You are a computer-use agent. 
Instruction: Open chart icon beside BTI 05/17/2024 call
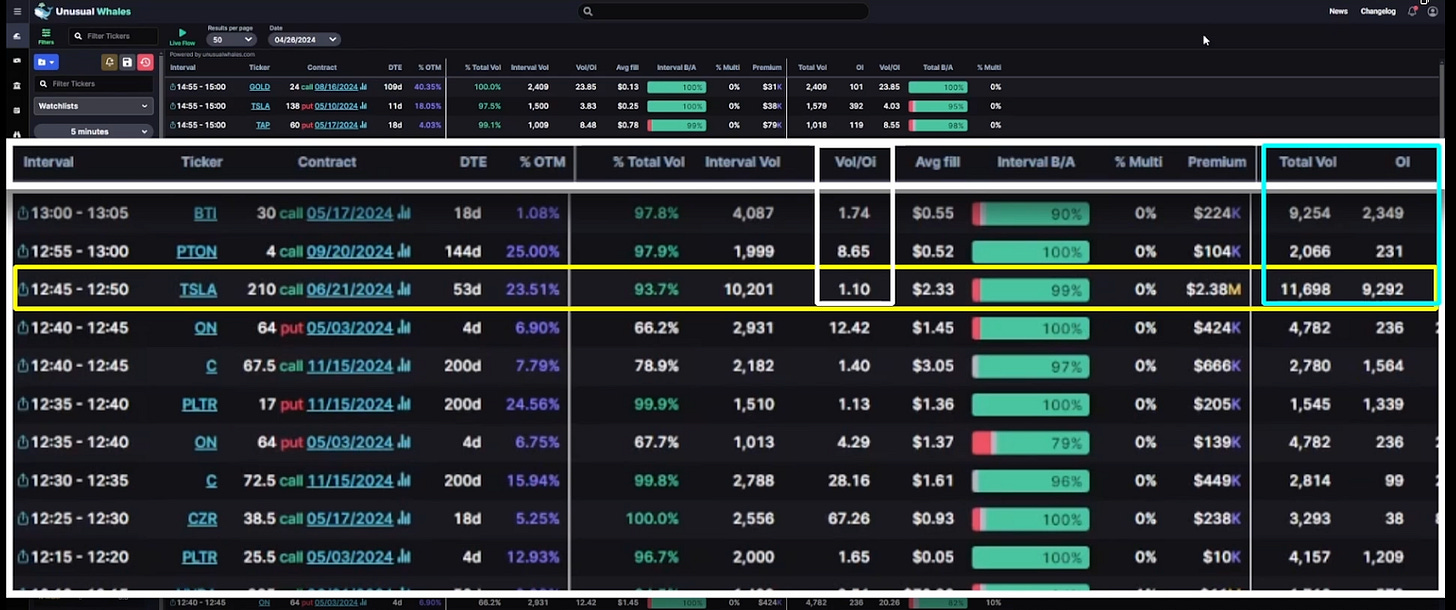pyautogui.click(x=404, y=213)
